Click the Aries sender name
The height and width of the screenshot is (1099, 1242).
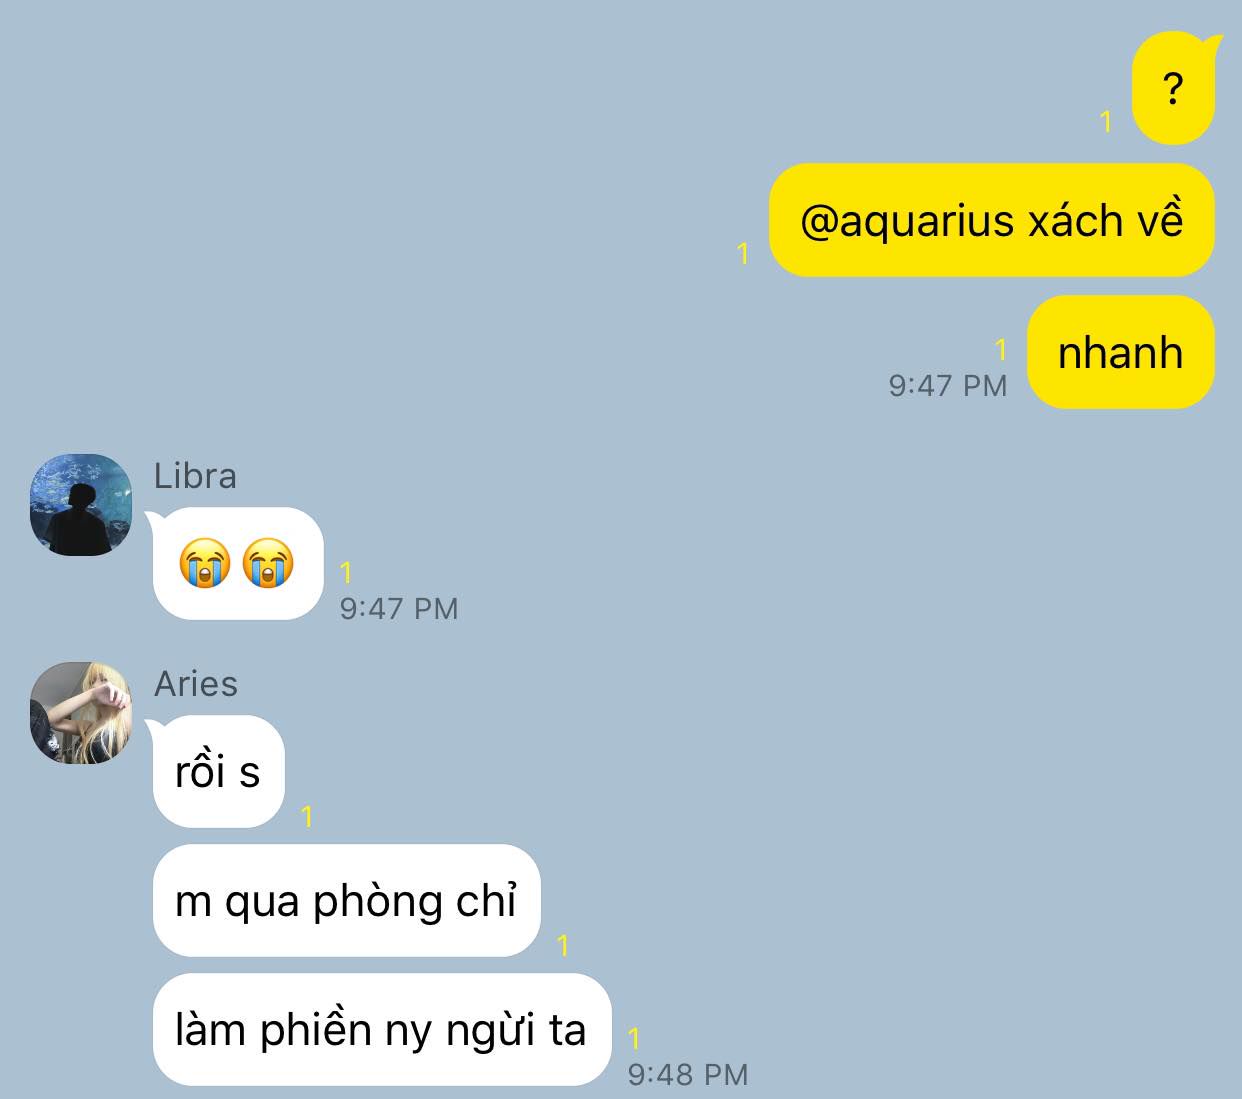coord(196,684)
